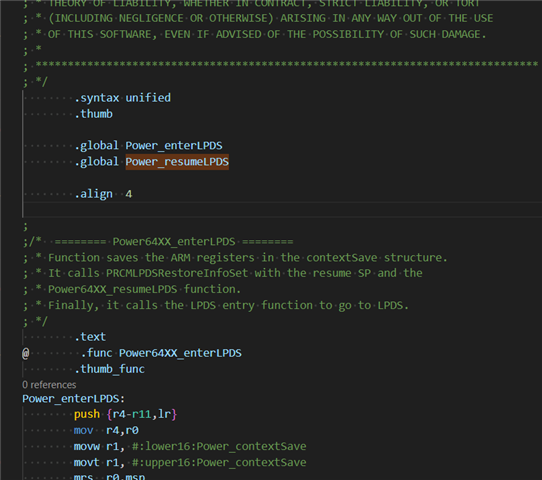Click the '.align 4' directive line

click(x=103, y=194)
